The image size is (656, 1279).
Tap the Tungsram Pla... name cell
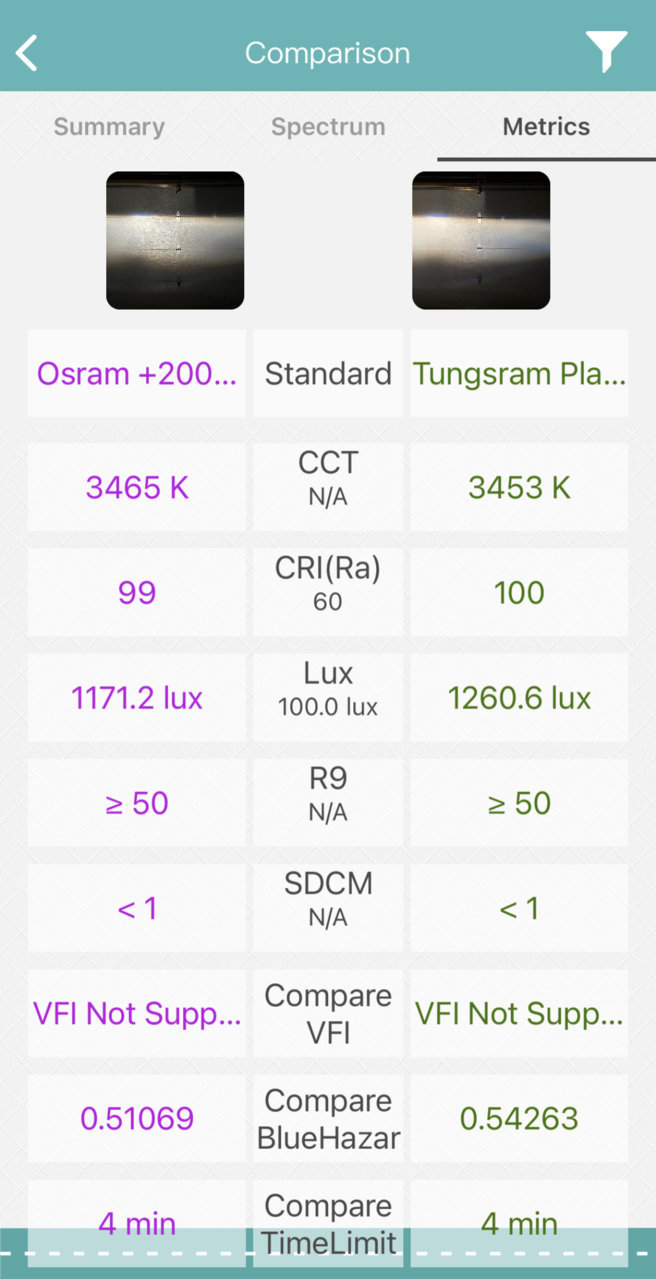point(519,374)
